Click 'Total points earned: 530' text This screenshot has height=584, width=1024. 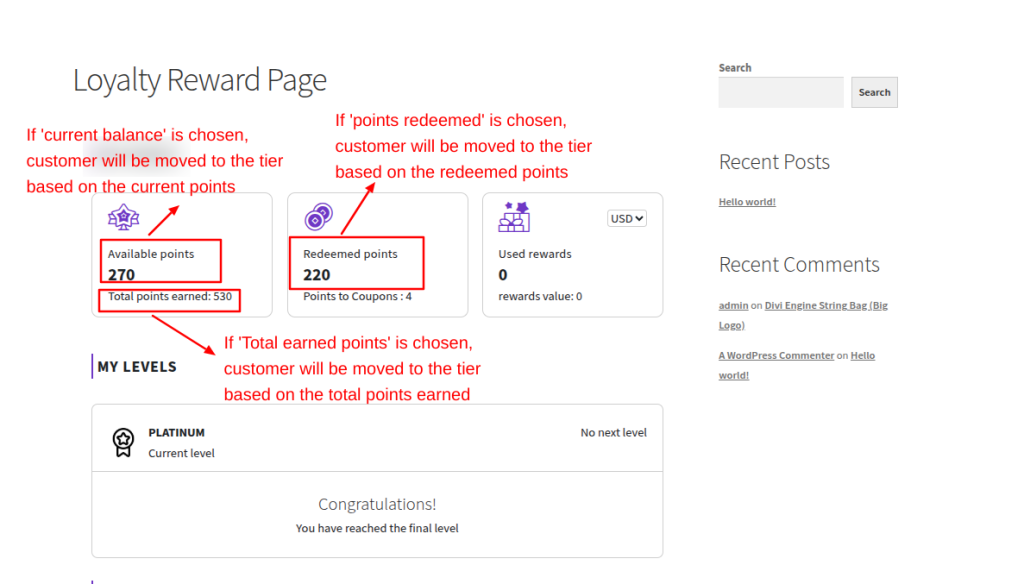pyautogui.click(x=170, y=297)
